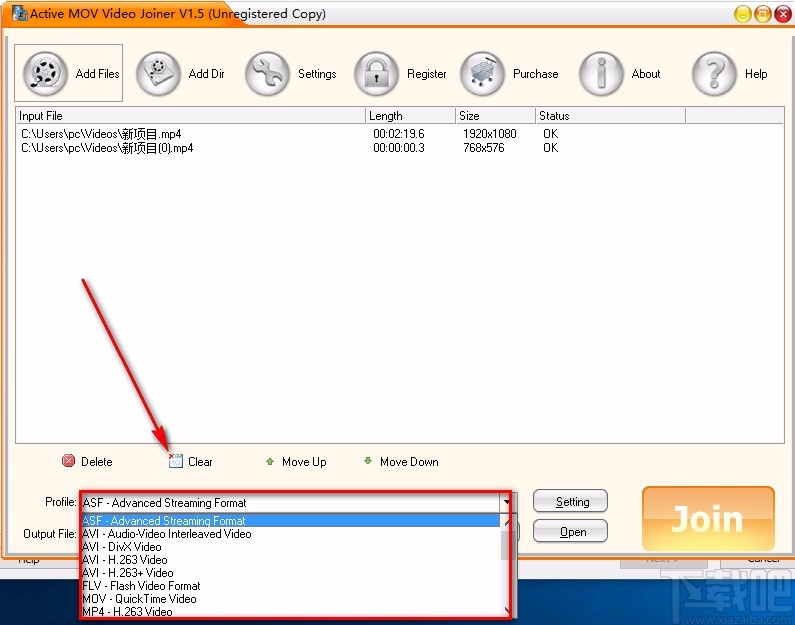Minimize the window with the yellow button
The height and width of the screenshot is (625, 795).
pos(742,14)
